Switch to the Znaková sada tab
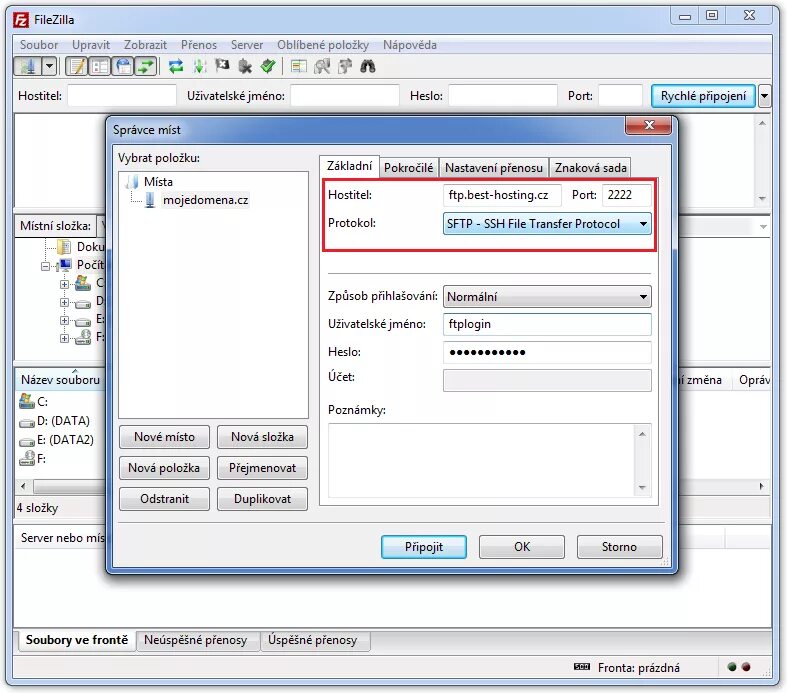The image size is (787, 693). (x=590, y=168)
